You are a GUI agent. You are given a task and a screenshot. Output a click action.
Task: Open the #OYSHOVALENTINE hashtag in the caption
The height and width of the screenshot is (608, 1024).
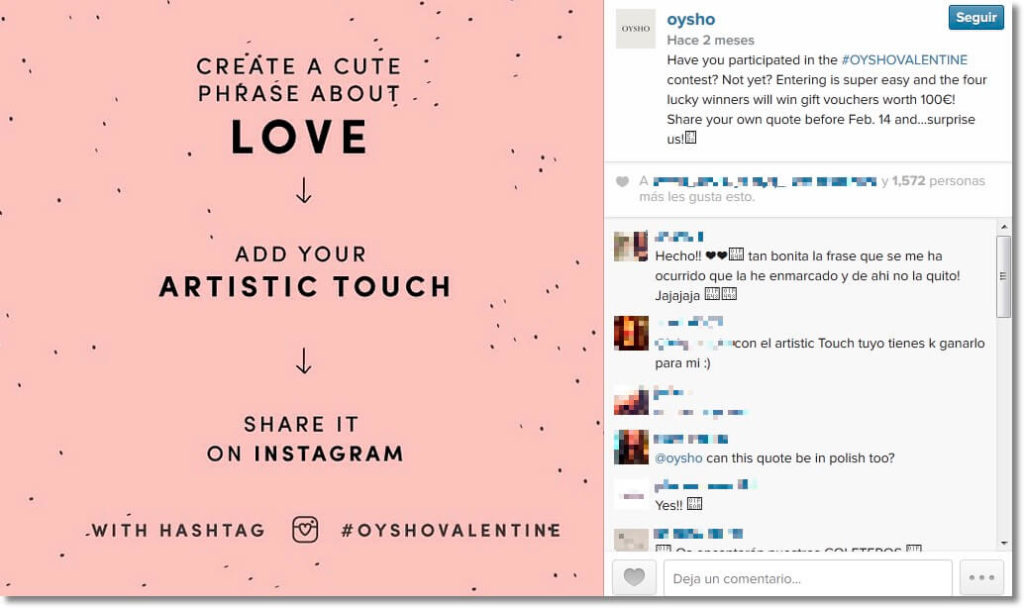pyautogui.click(x=904, y=59)
